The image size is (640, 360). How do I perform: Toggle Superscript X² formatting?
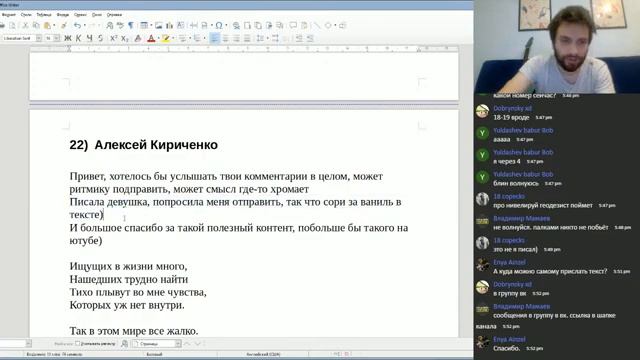click(113, 38)
